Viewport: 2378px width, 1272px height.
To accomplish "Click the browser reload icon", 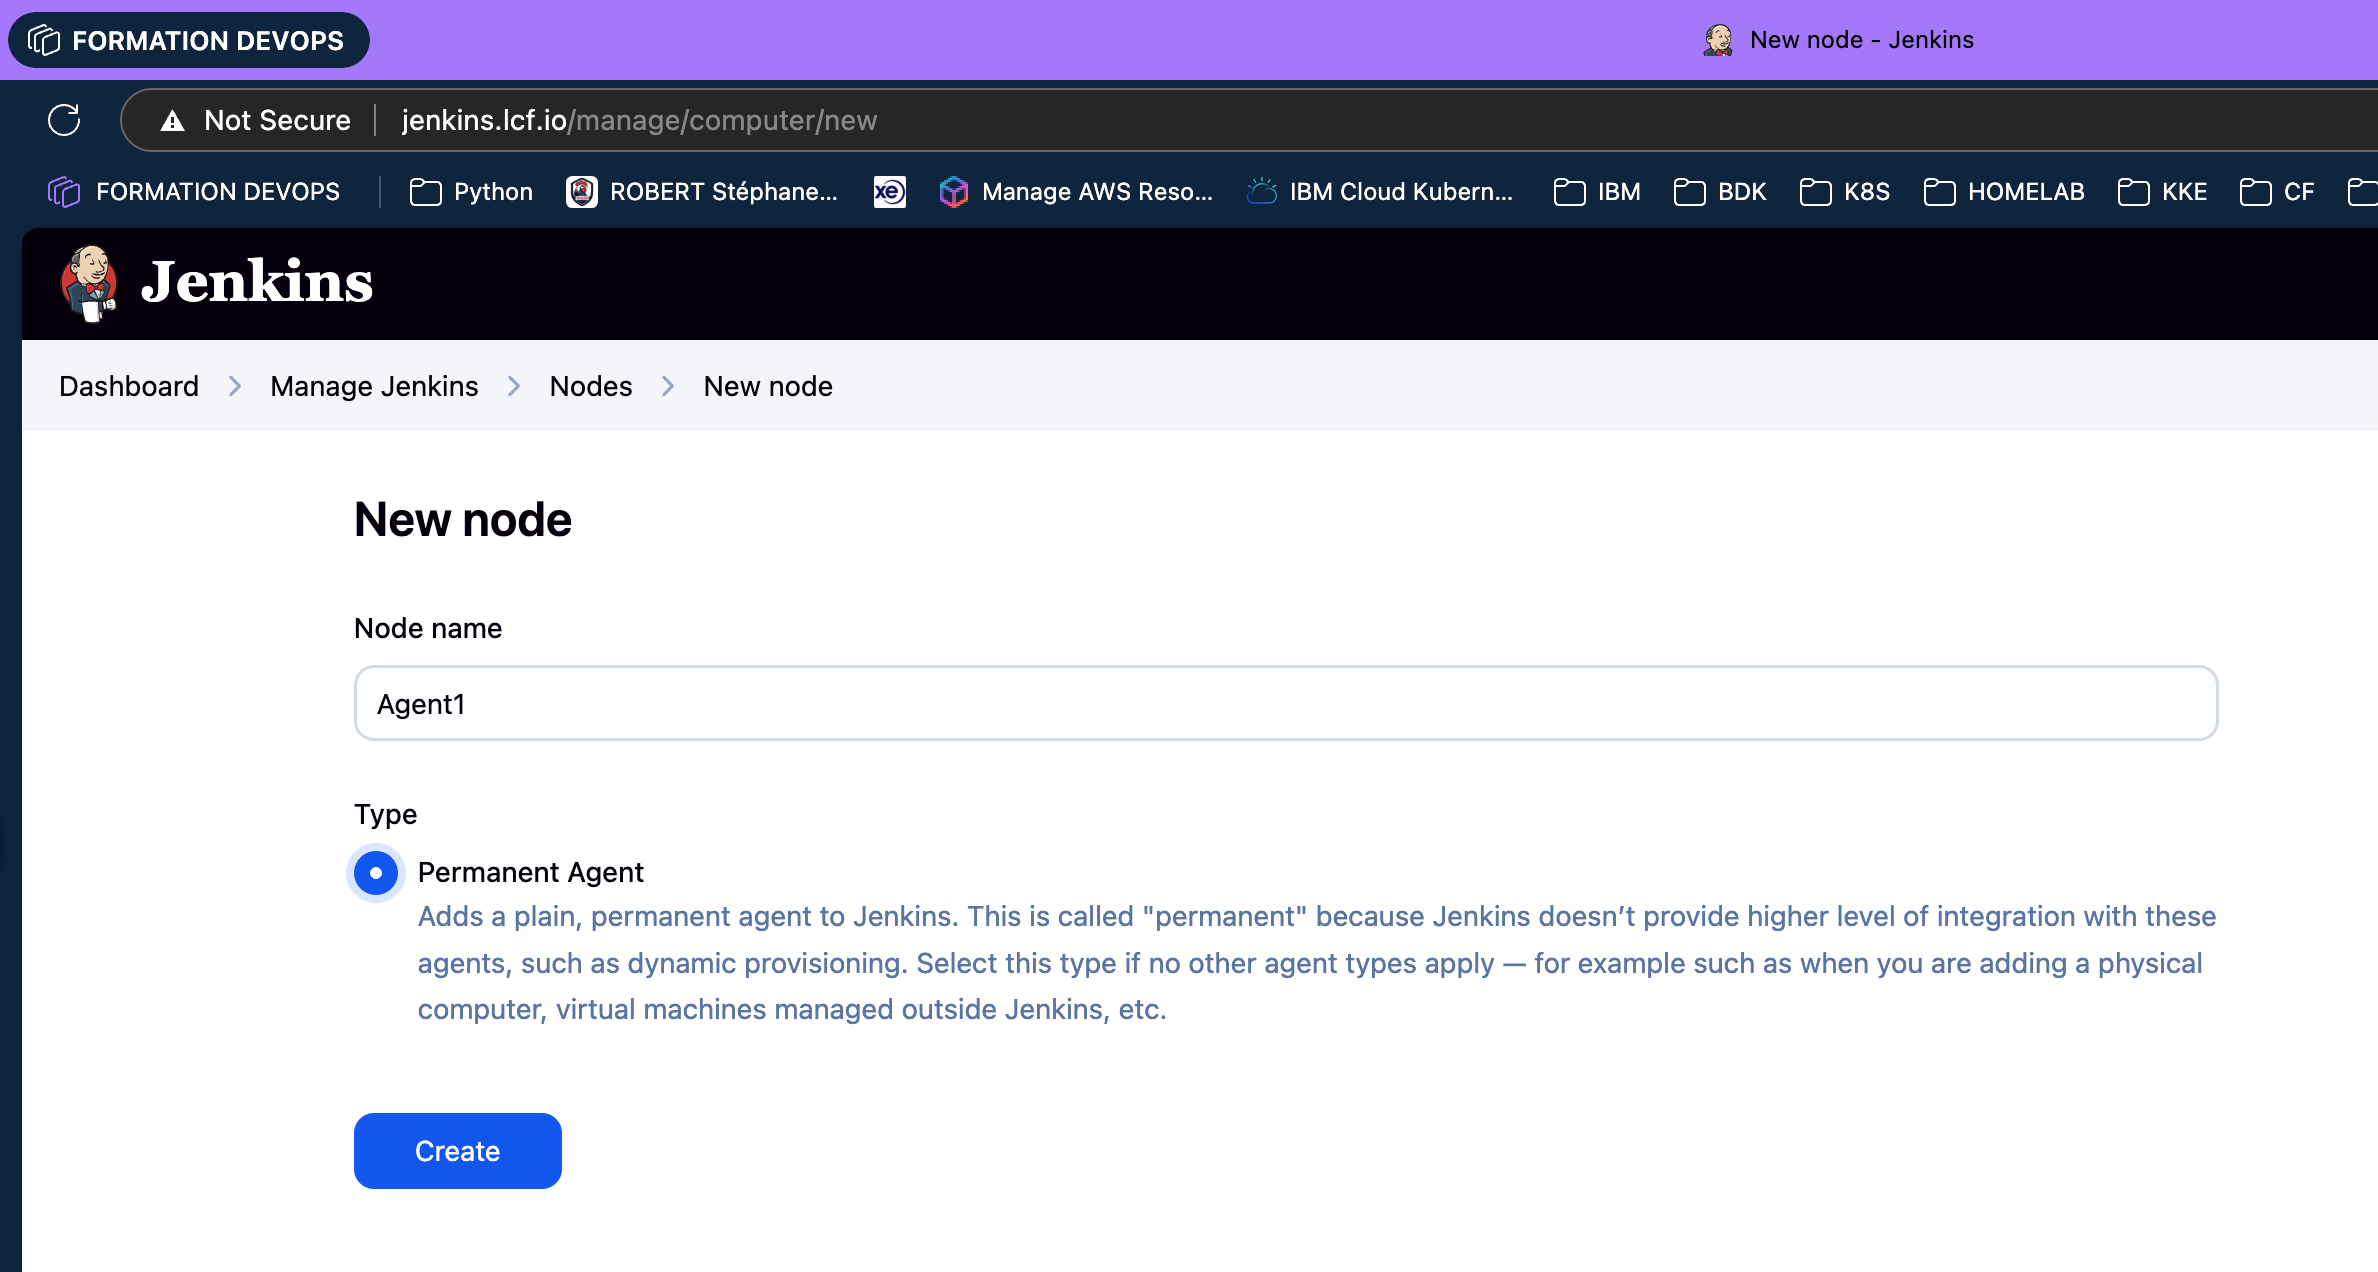I will (64, 120).
